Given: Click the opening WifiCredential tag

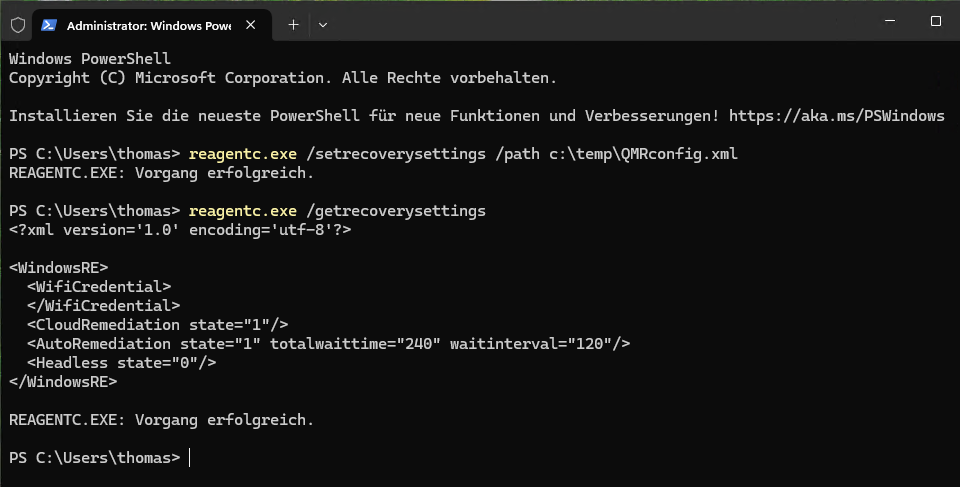Looking at the screenshot, I should point(99,287).
